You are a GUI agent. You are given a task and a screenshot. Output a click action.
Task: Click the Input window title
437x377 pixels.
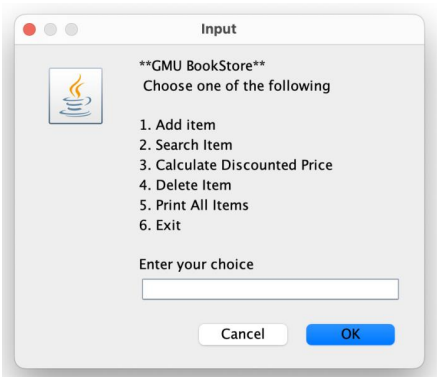219,29
